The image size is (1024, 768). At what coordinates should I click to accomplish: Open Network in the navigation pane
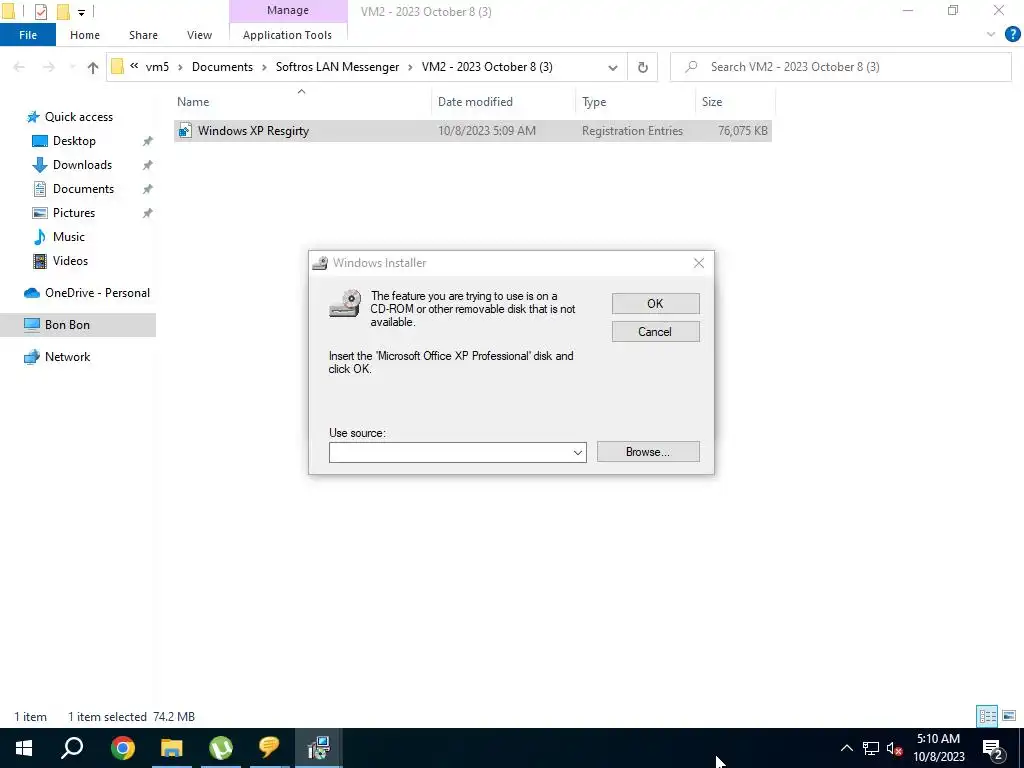click(67, 357)
